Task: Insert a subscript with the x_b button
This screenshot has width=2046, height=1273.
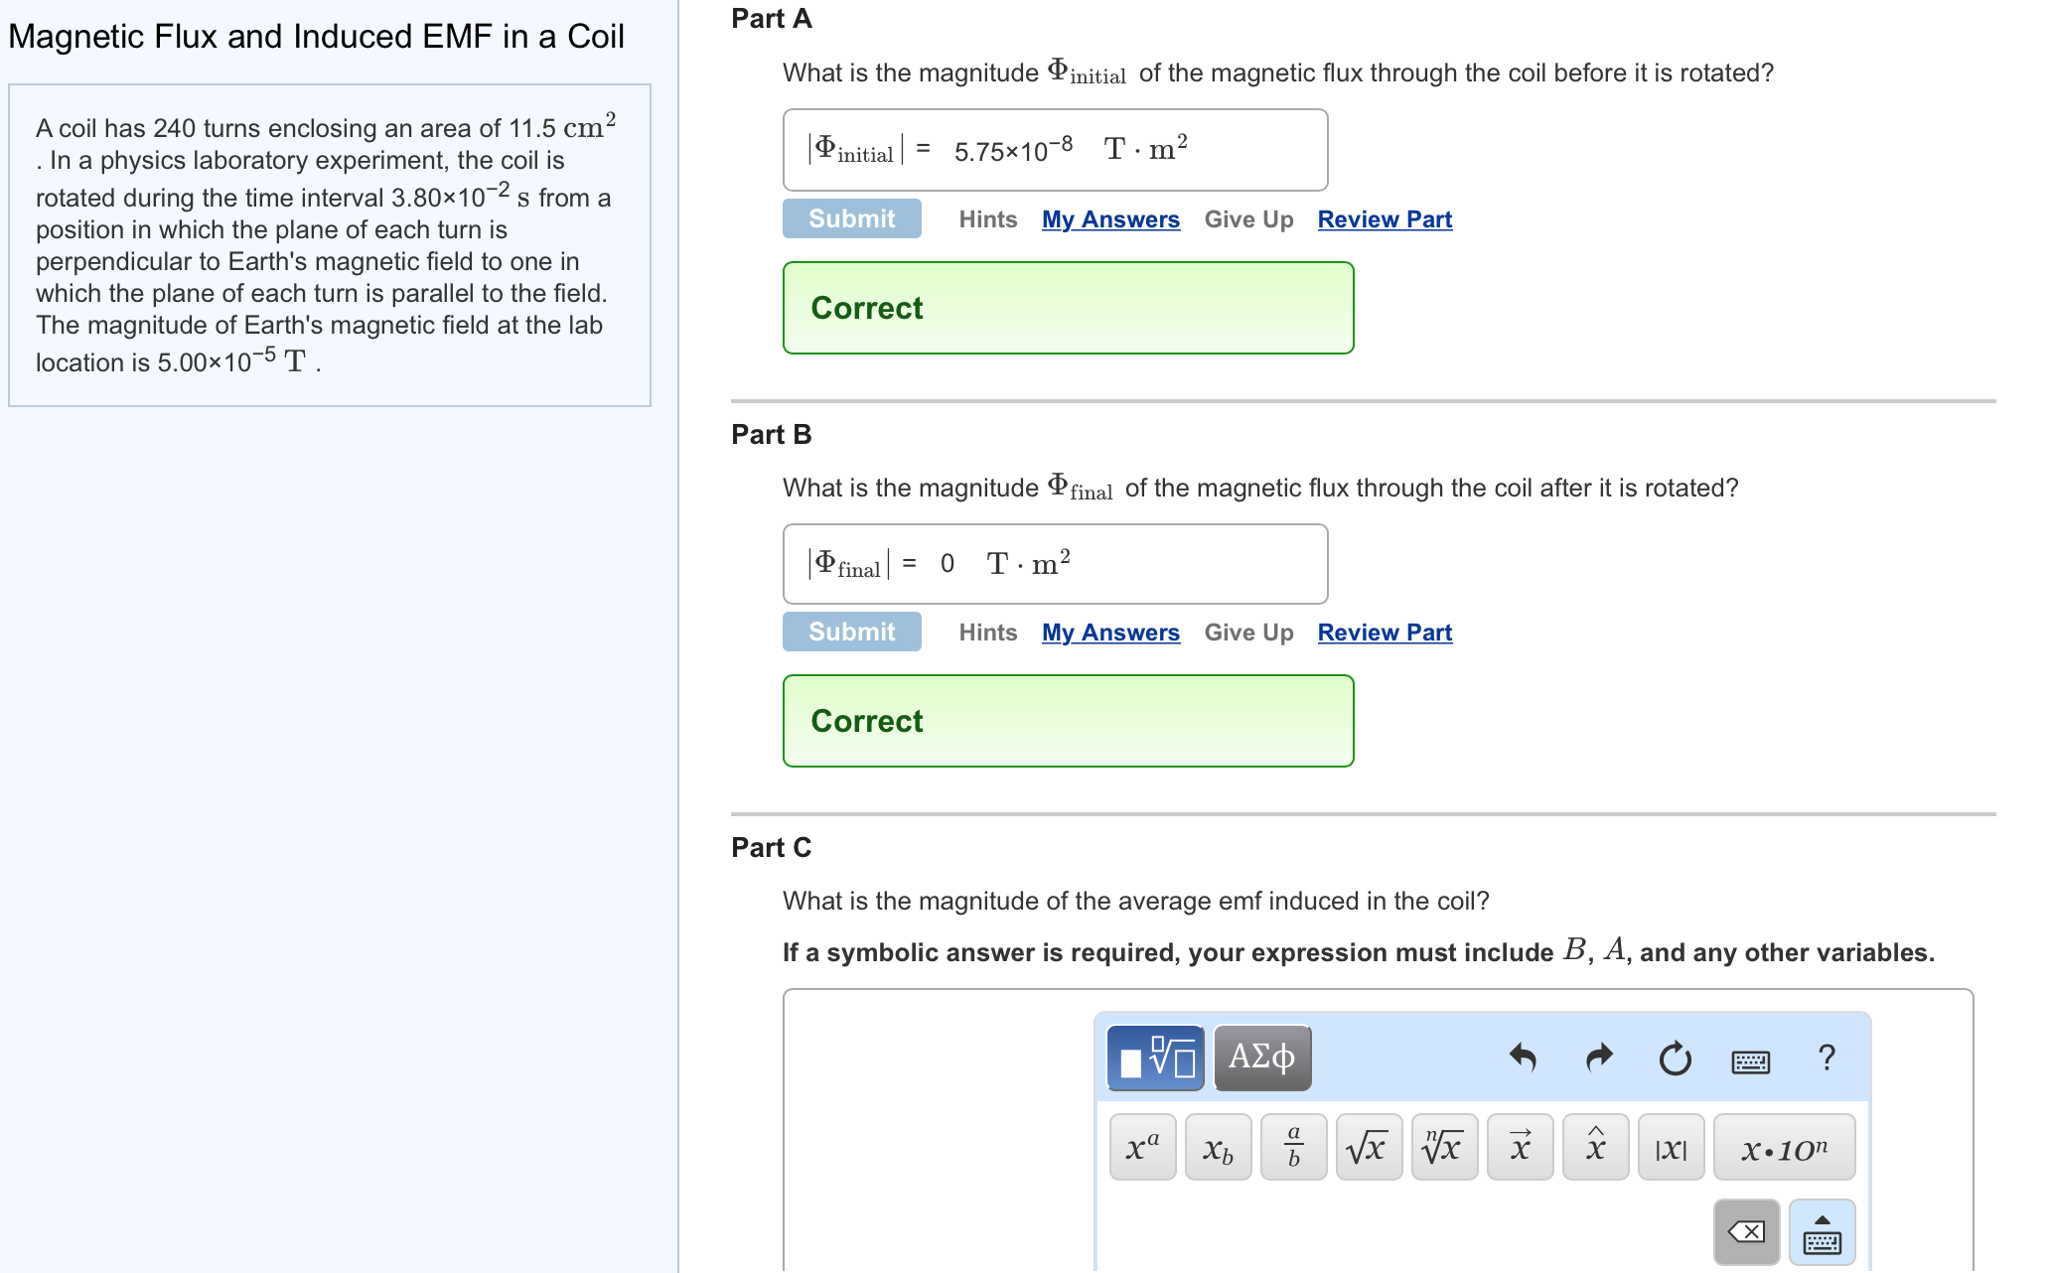Action: pos(1217,1147)
